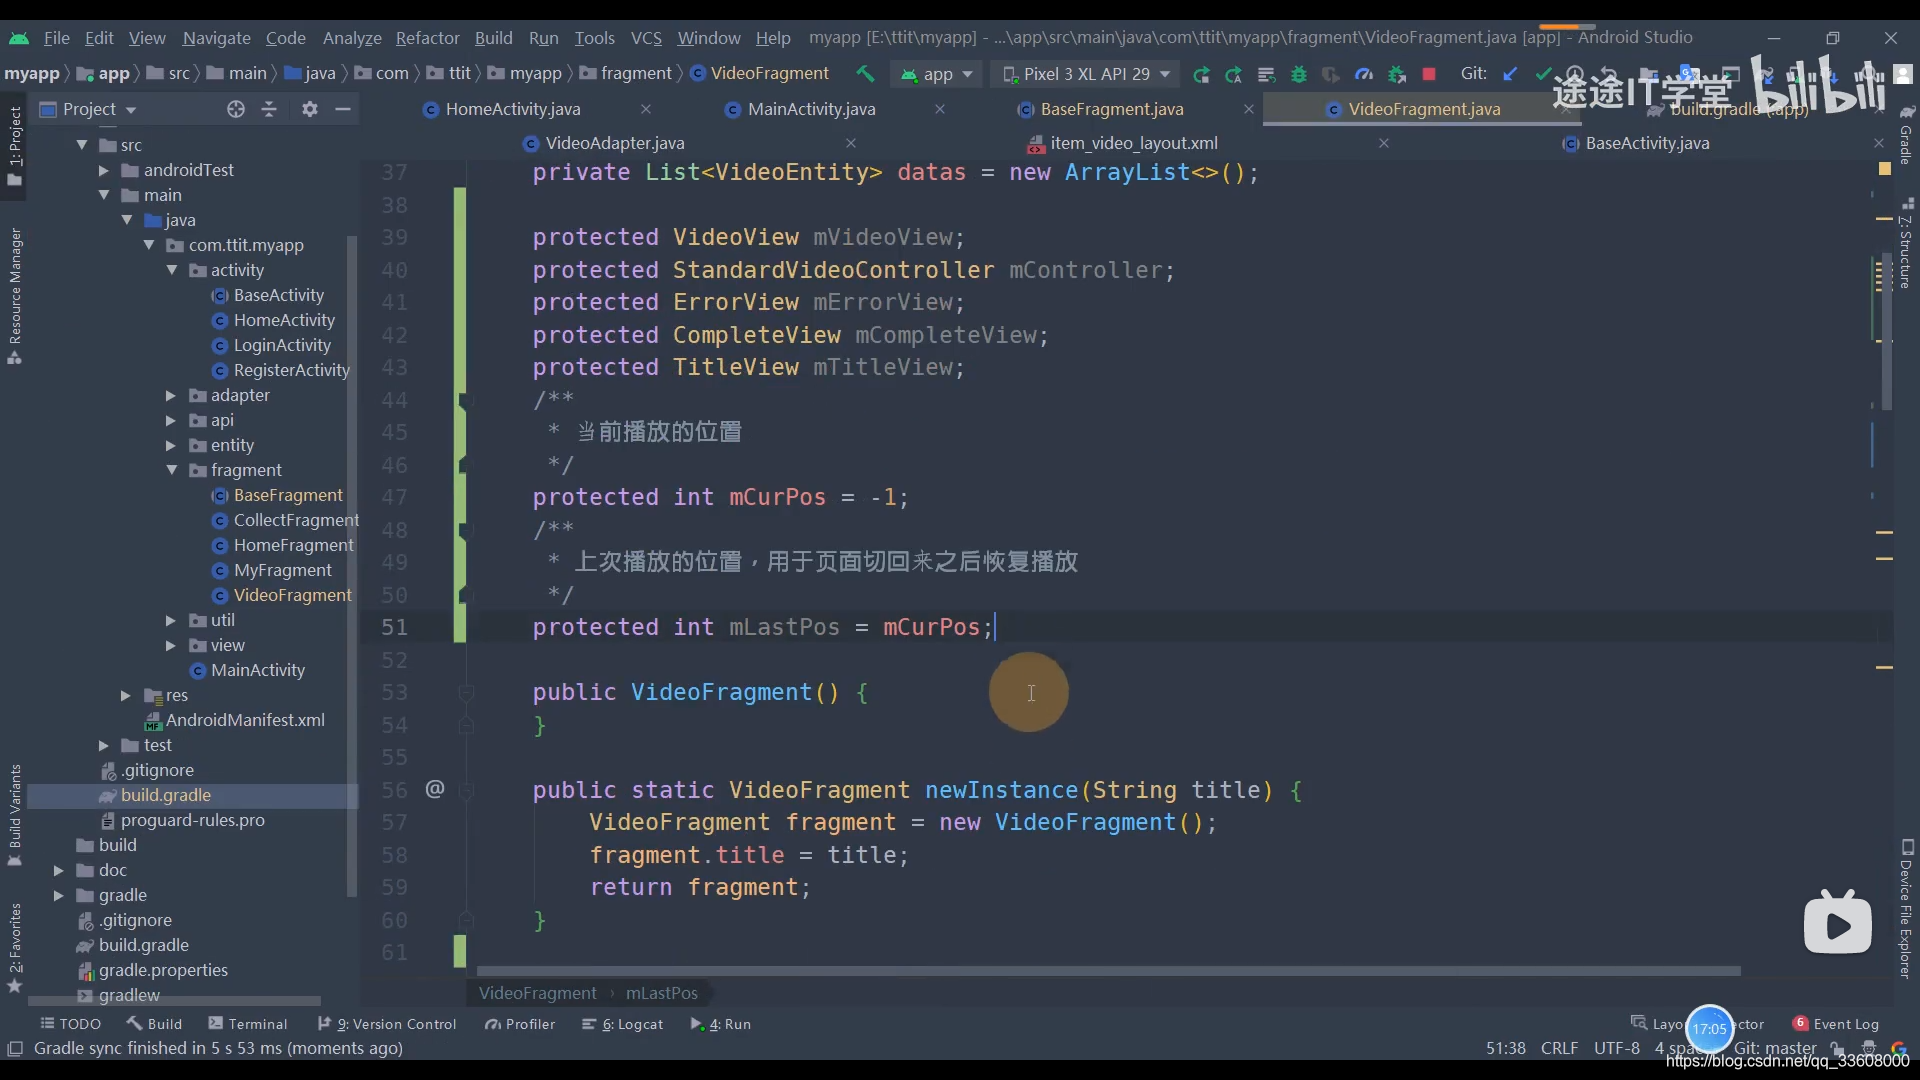Toggle the Gradle side panel
Screen dimensions: 1920x1080
pyautogui.click(x=1906, y=136)
